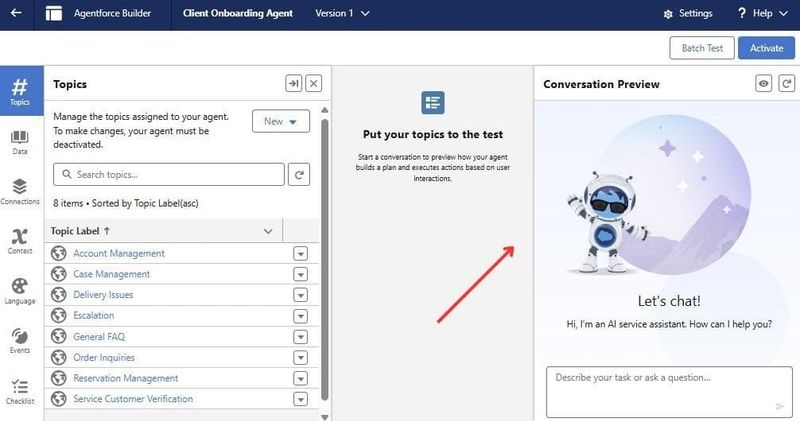
Task: Open Topic Label column chevron menu
Action: [268, 231]
